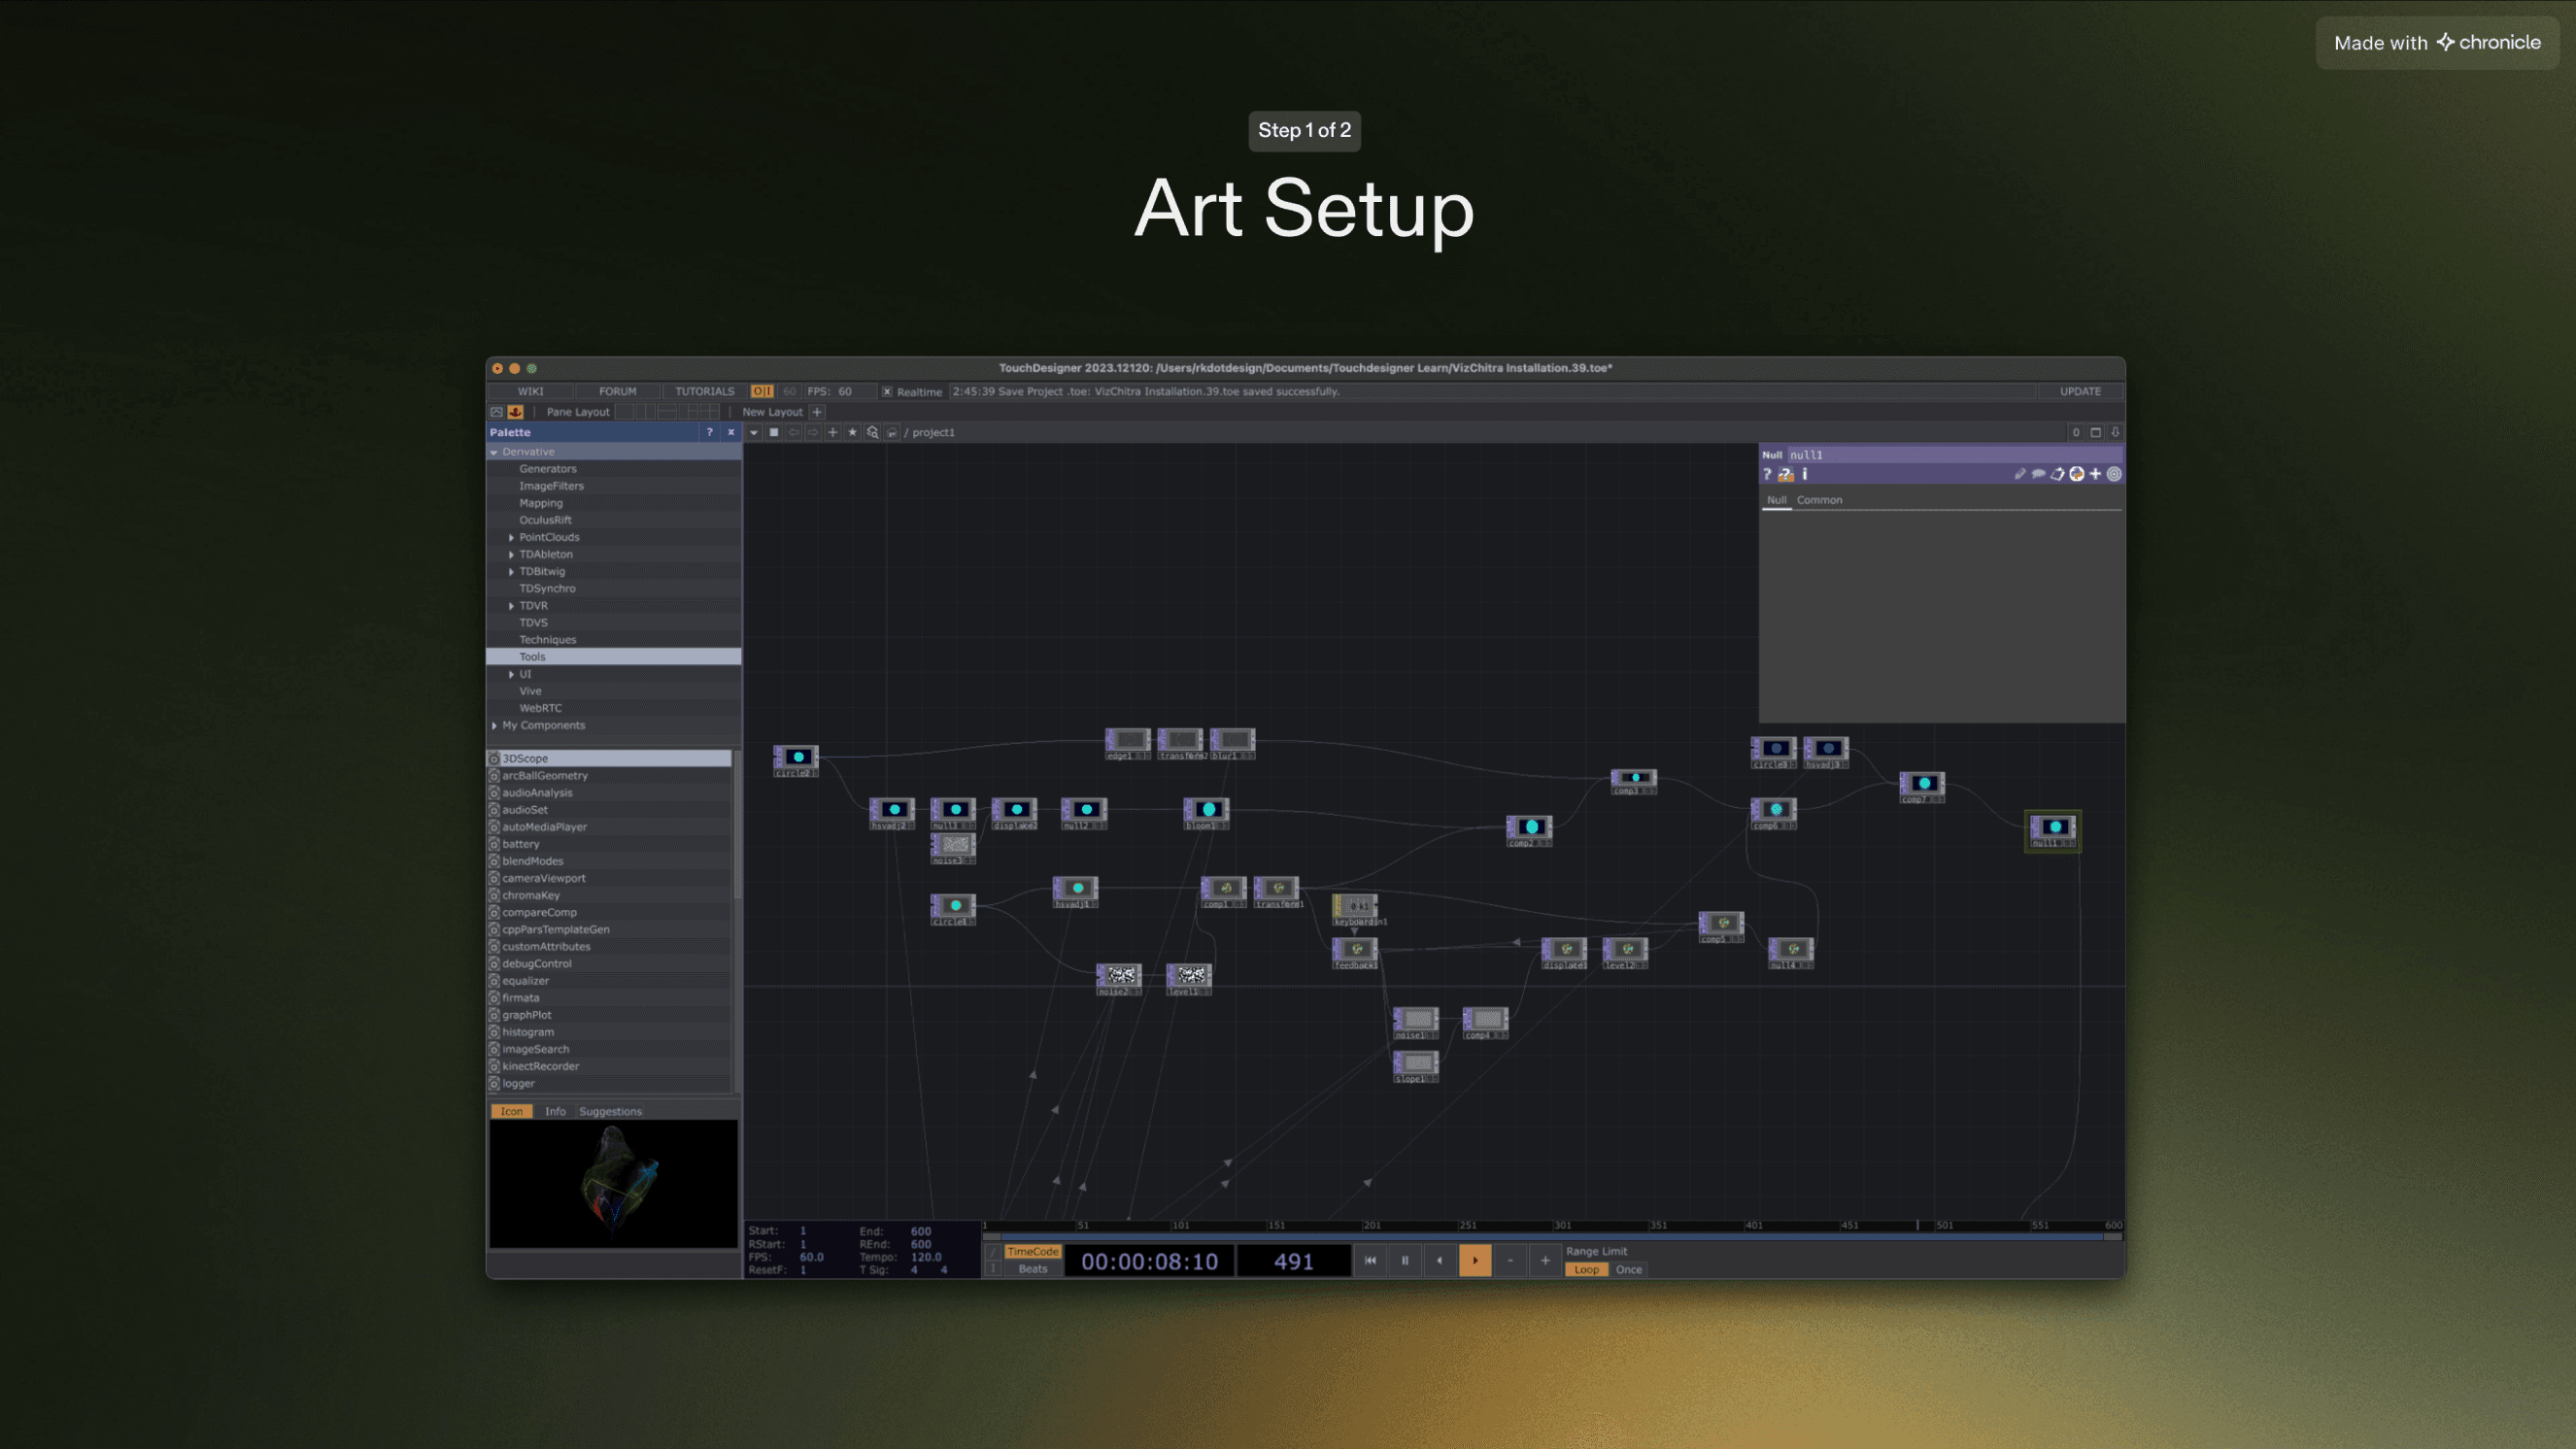
Task: Open the bookmark star icon in network bar
Action: point(852,432)
